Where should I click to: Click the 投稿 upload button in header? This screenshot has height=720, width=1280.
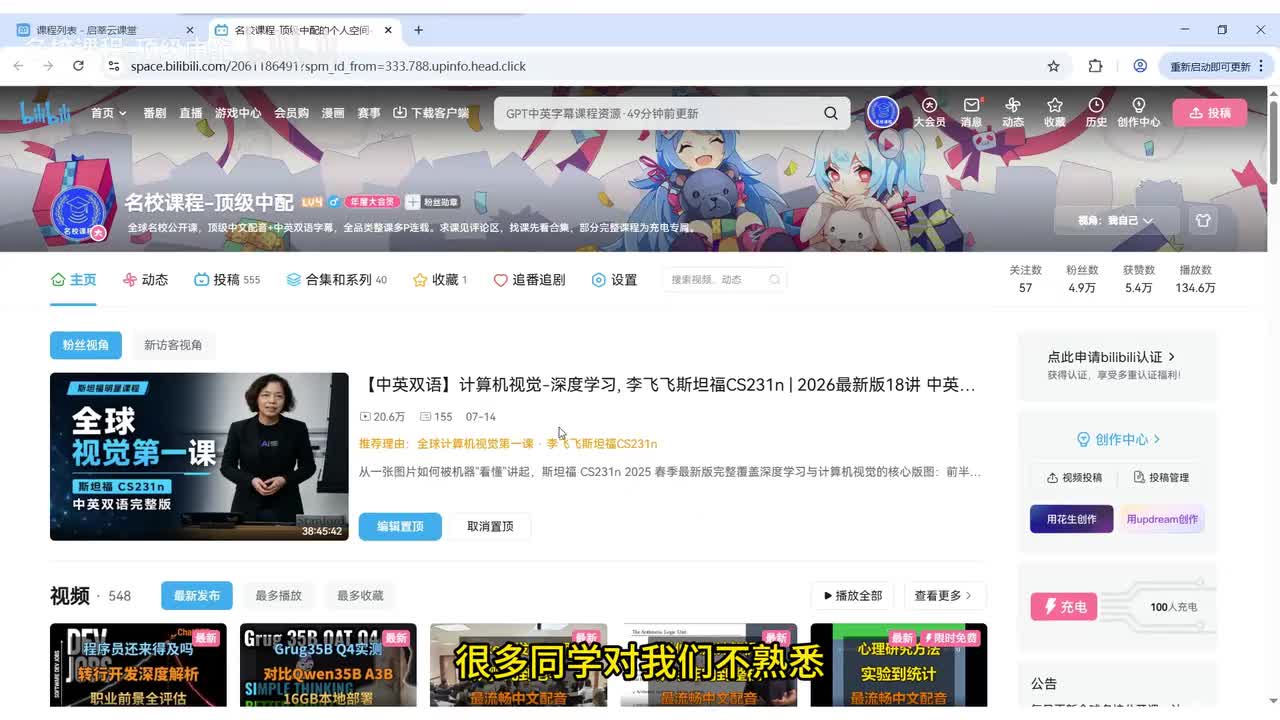tap(1210, 113)
